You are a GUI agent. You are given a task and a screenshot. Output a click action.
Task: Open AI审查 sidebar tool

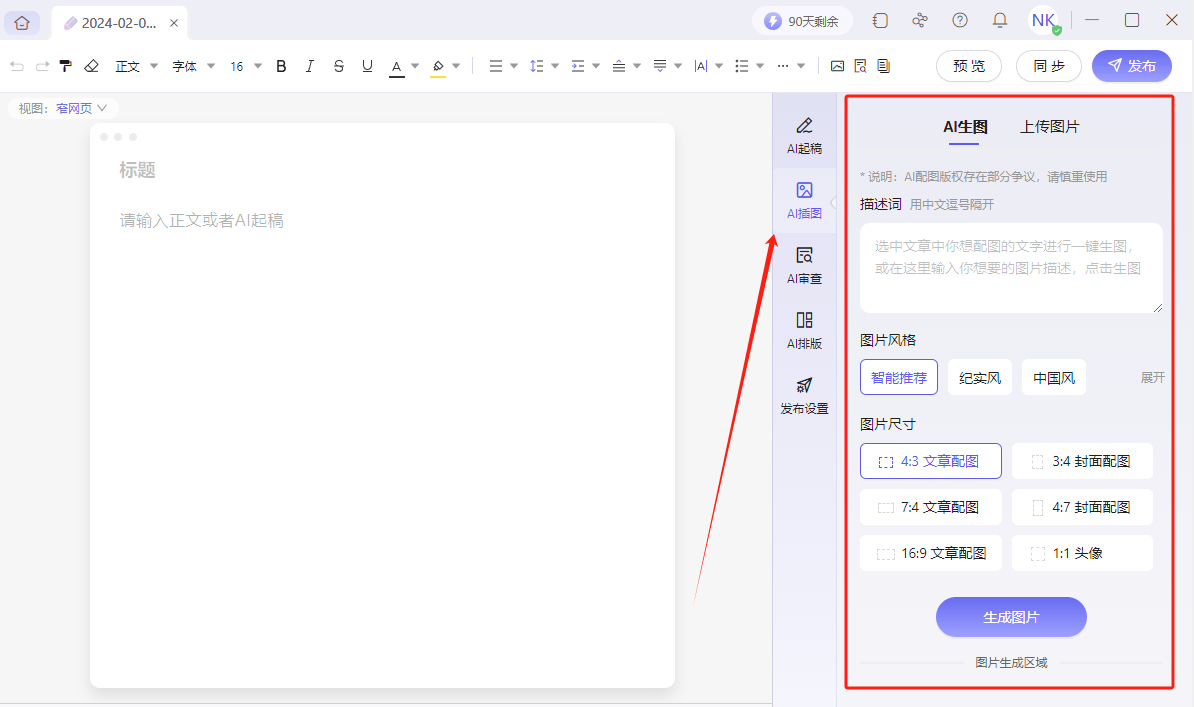[804, 265]
